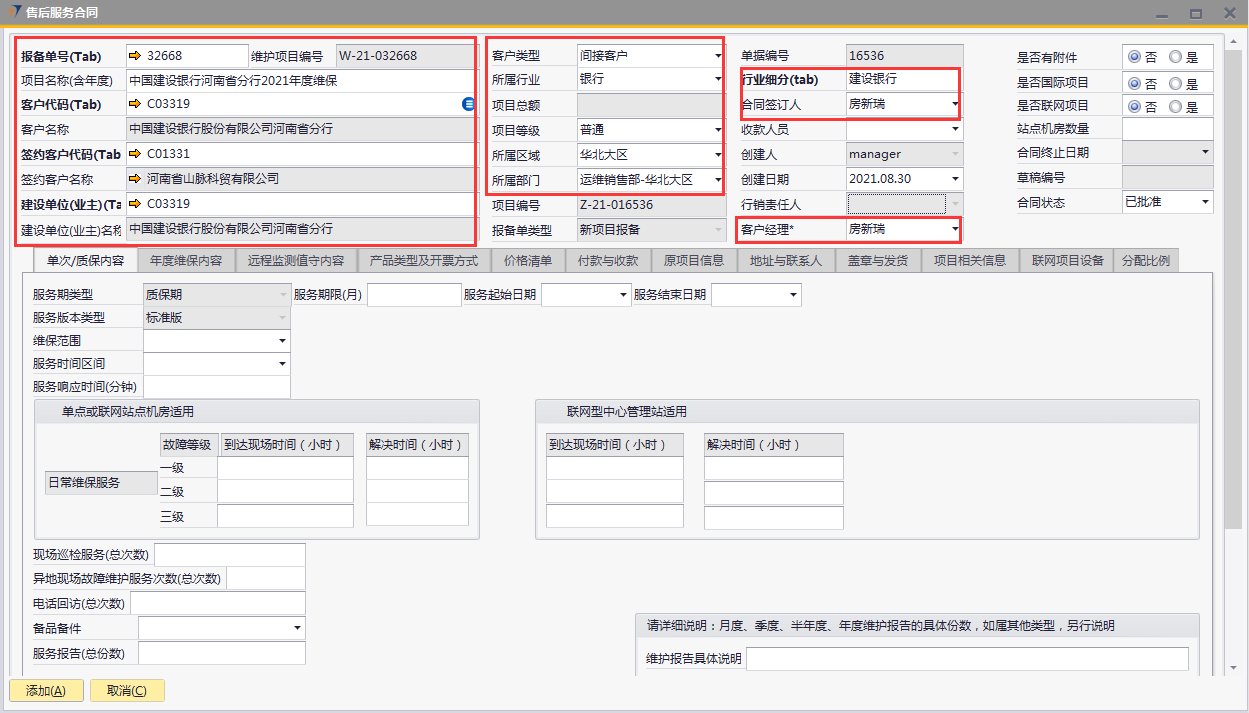Screen dimensions: 1249x713
Task: Select 否 for 是否国际项目
Action: [1134, 83]
